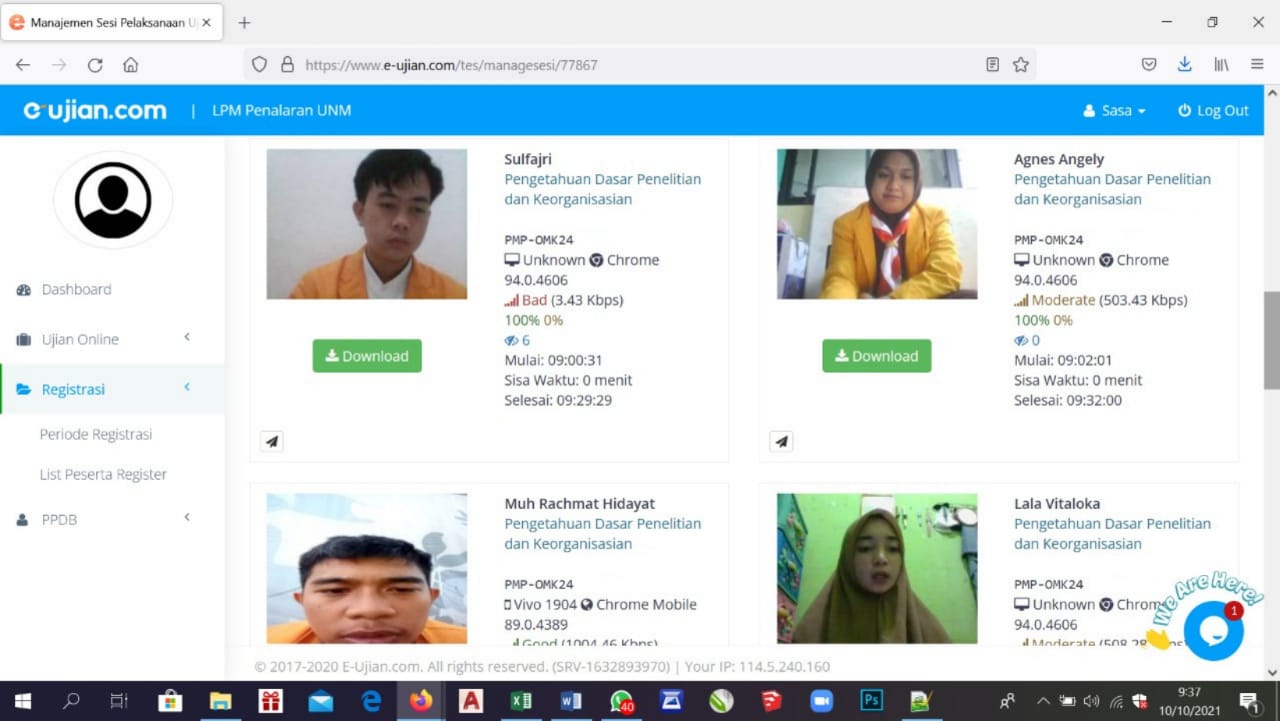The image size is (1280, 721).
Task: Open Periode Registrasi submenu
Action: tap(96, 434)
